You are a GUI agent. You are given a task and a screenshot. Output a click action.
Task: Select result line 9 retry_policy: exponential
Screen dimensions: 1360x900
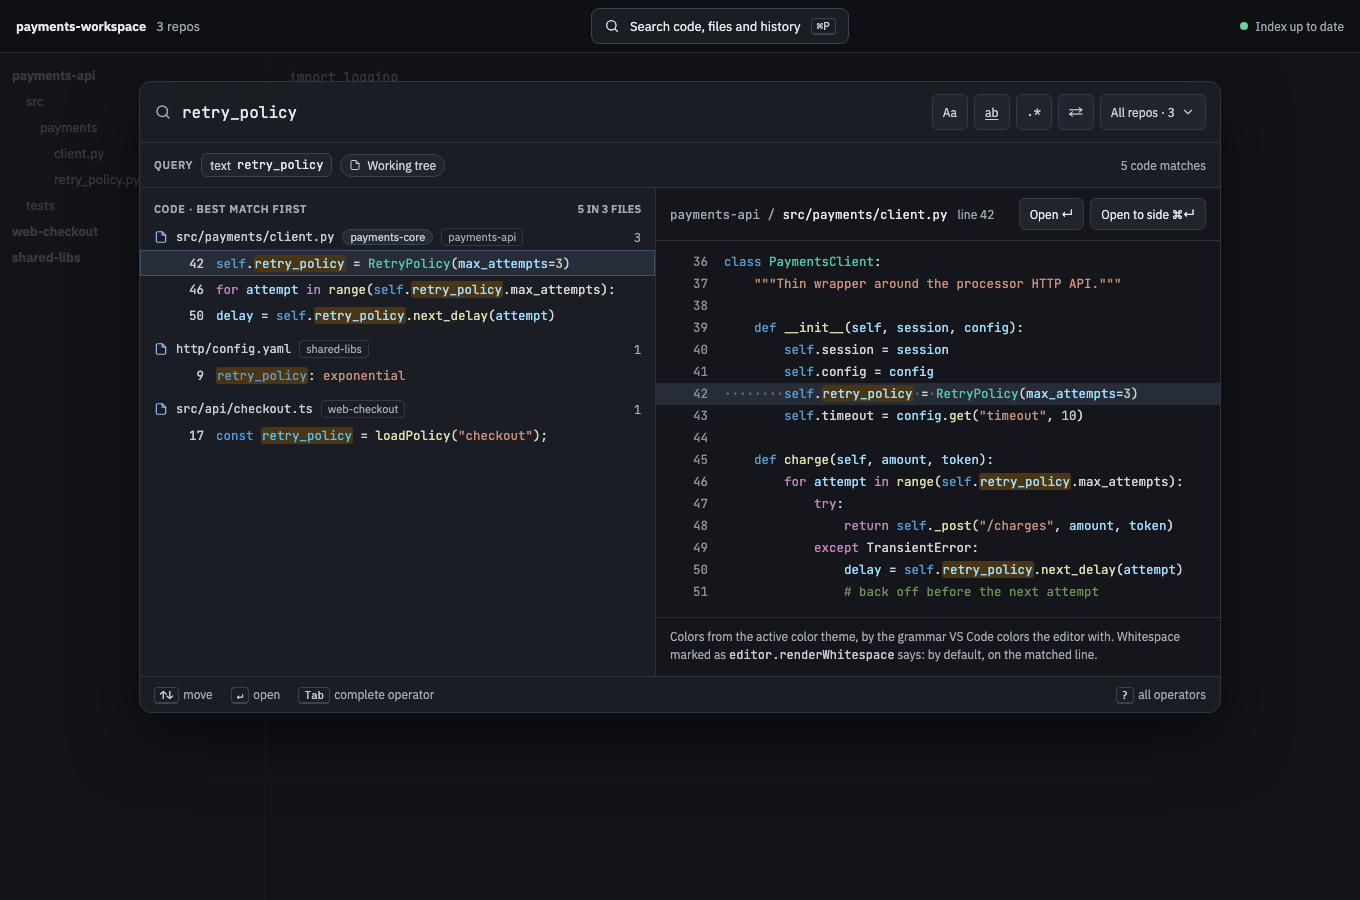(x=397, y=375)
